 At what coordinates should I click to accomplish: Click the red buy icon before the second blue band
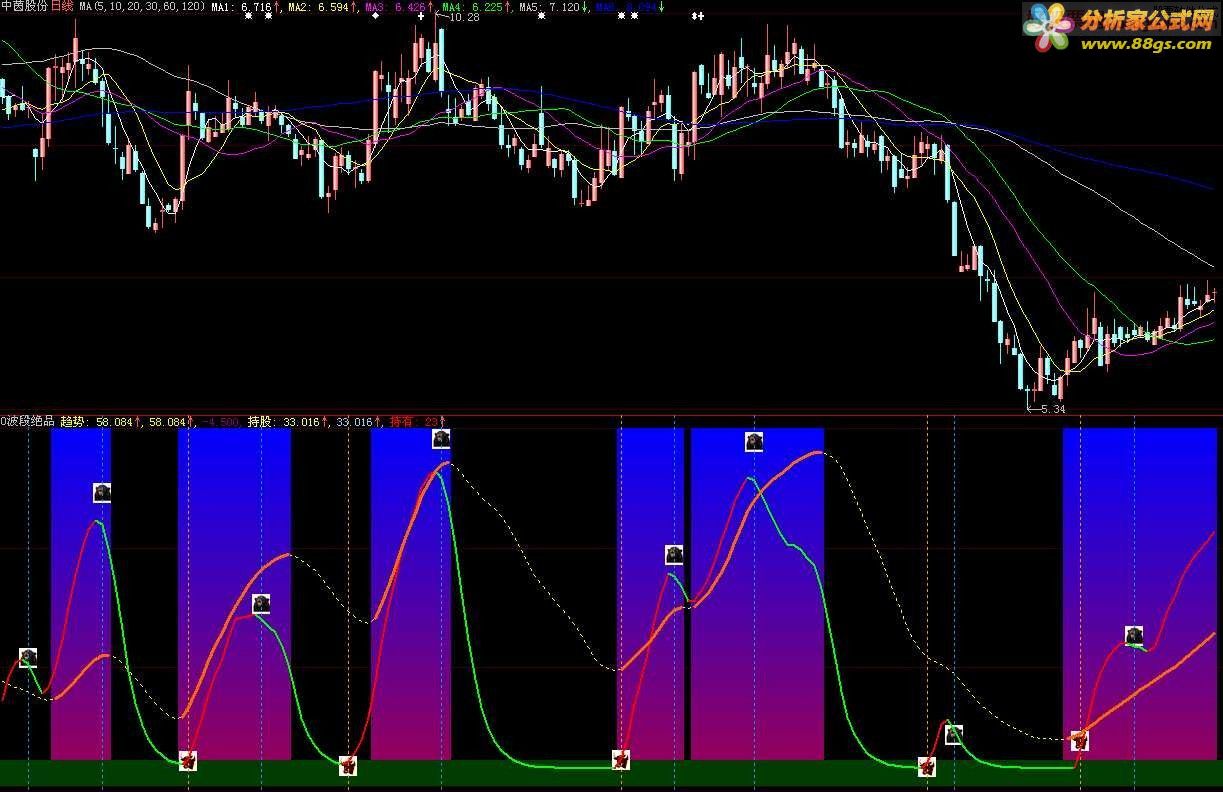[188, 761]
